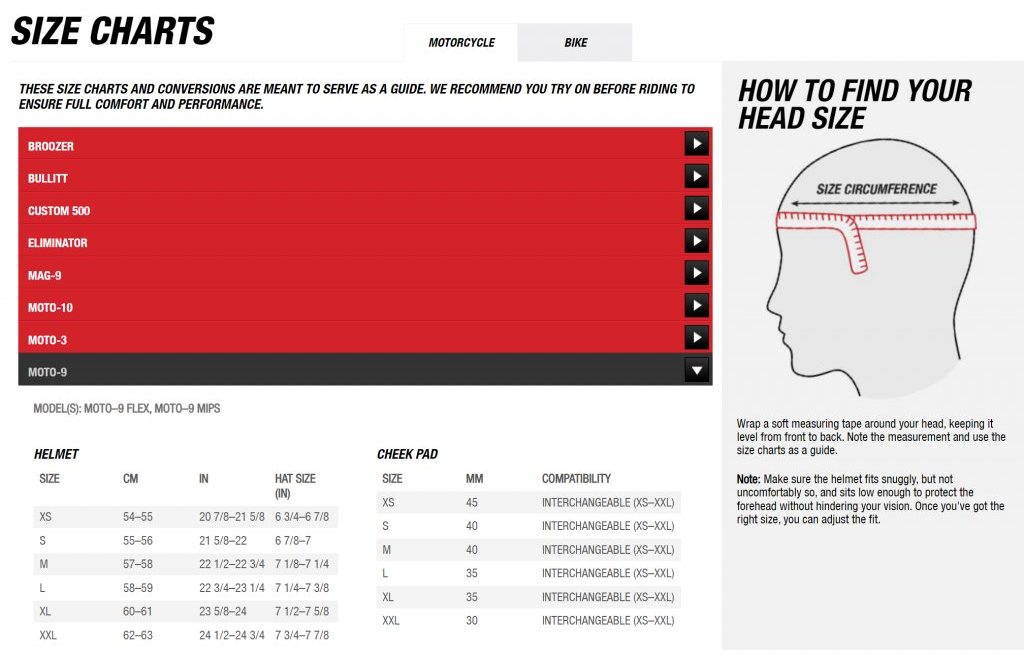Click the 20 7/8–21 5/8 inch value
Screen dimensions: 1024x666
pos(232,517)
